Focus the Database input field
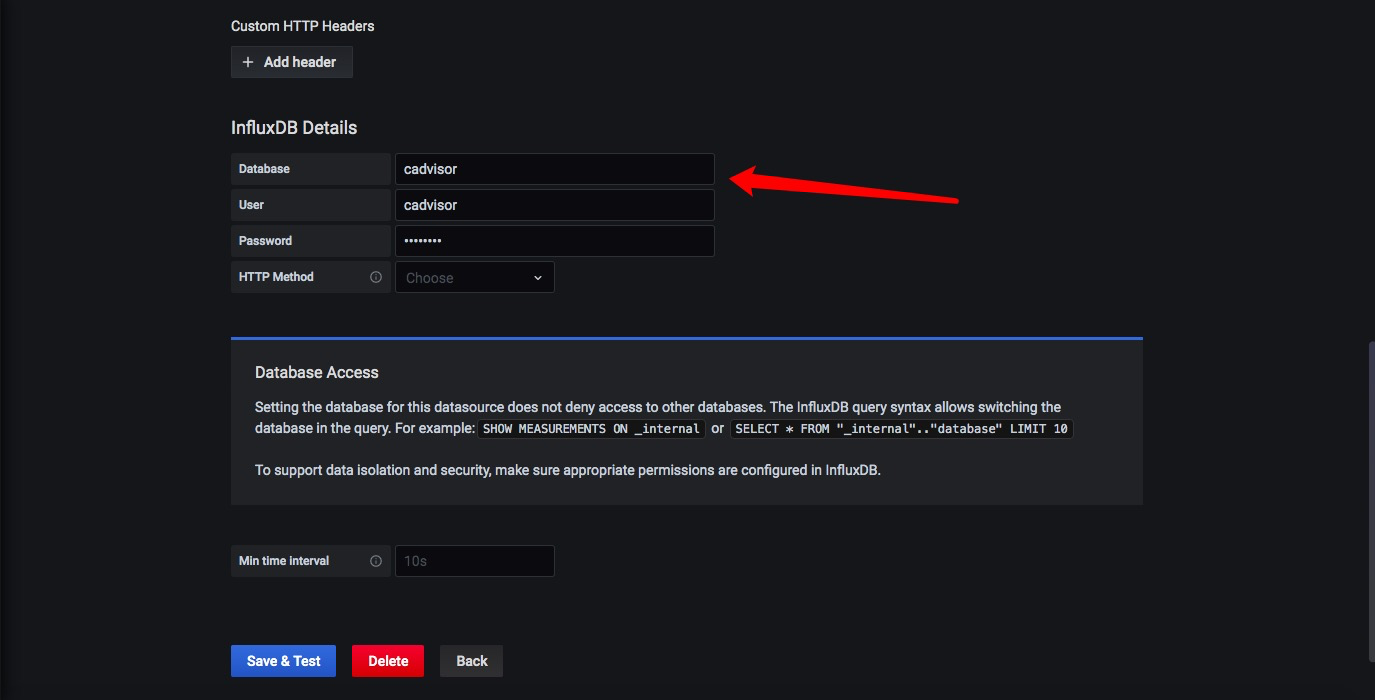The width and height of the screenshot is (1375, 700). point(555,169)
